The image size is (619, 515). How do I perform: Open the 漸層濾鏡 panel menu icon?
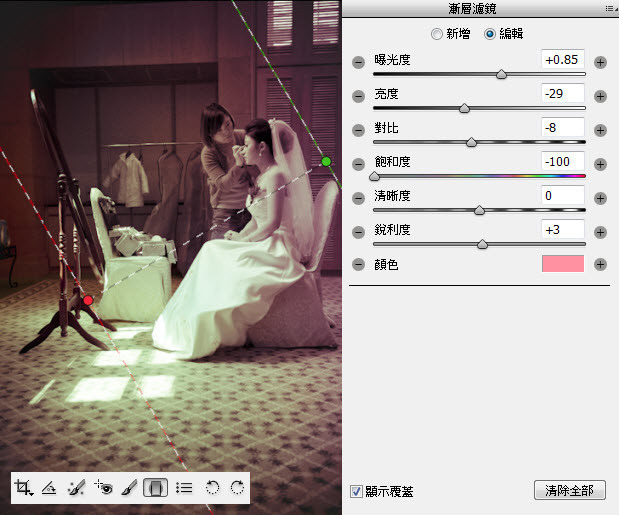pos(611,8)
